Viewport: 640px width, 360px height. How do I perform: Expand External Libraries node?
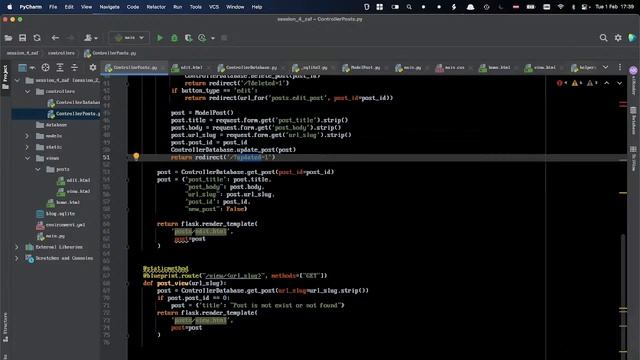pos(17,247)
